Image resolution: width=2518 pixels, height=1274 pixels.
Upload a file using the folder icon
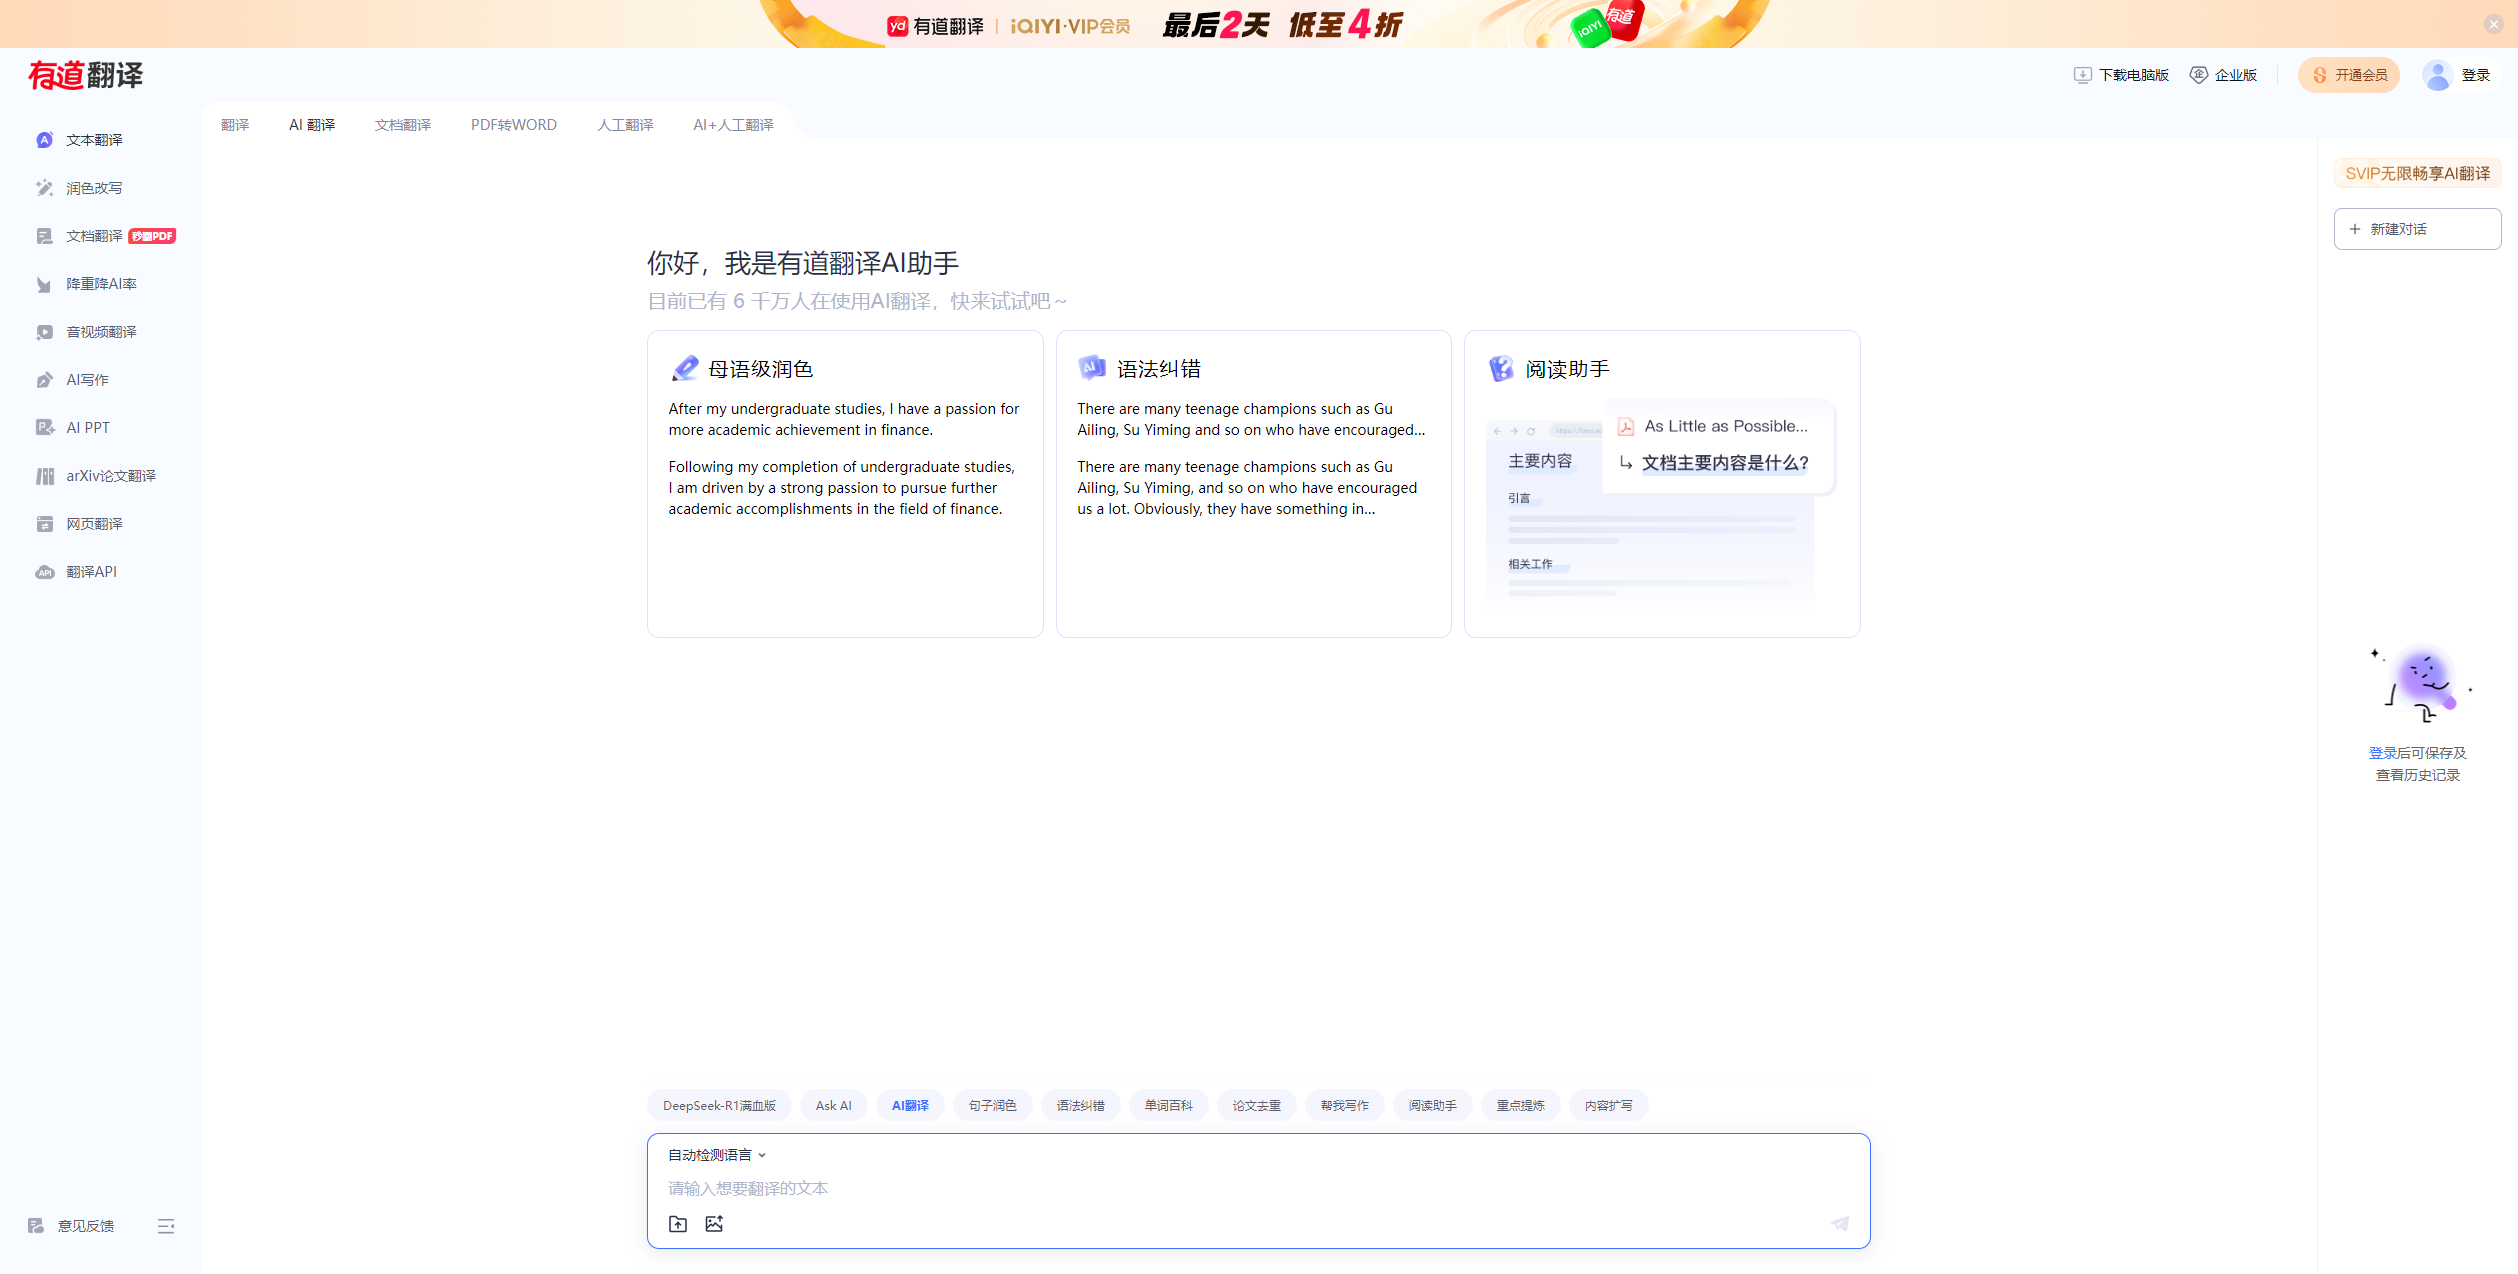[678, 1223]
